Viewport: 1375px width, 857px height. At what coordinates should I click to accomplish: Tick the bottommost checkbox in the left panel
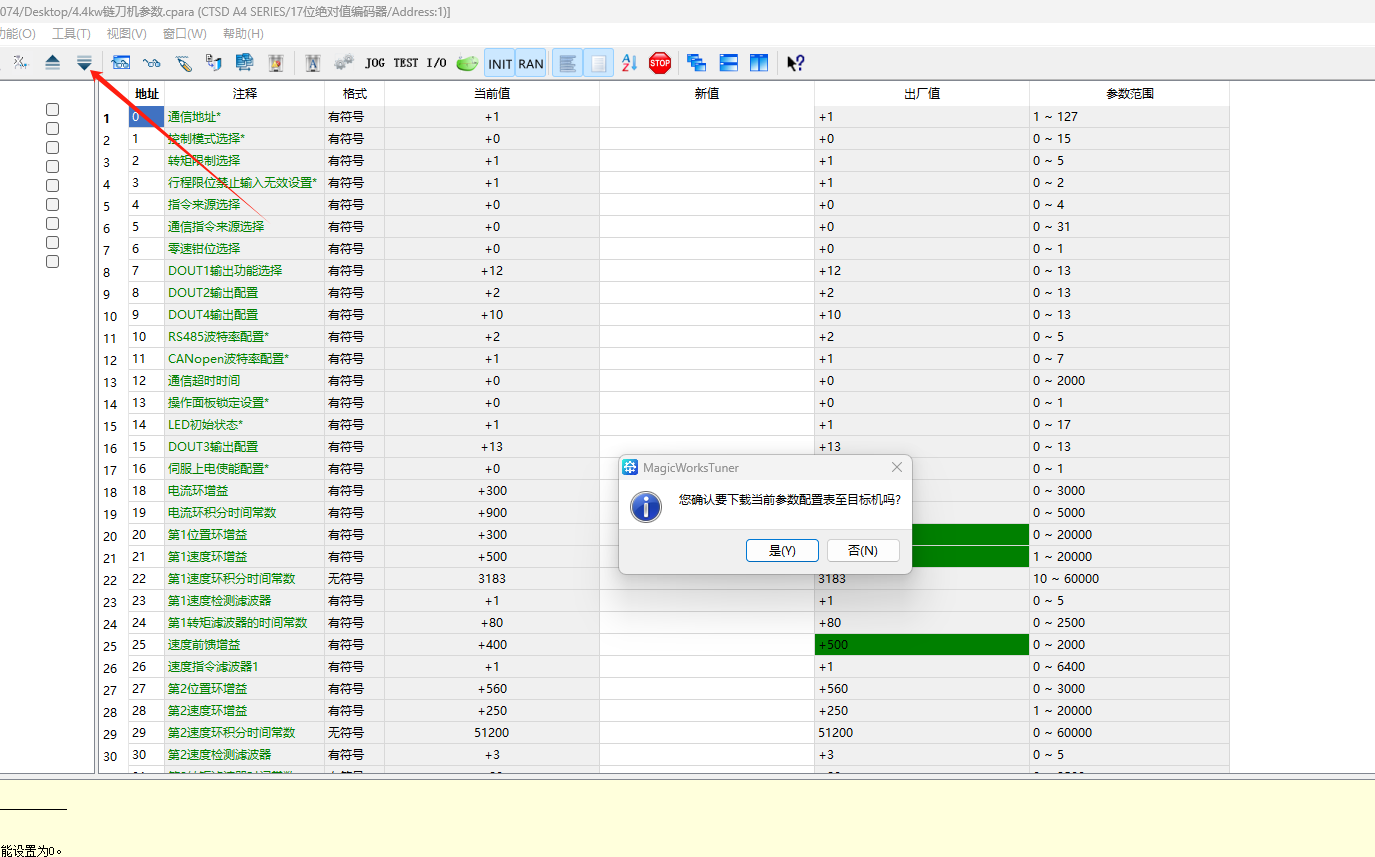click(53, 261)
